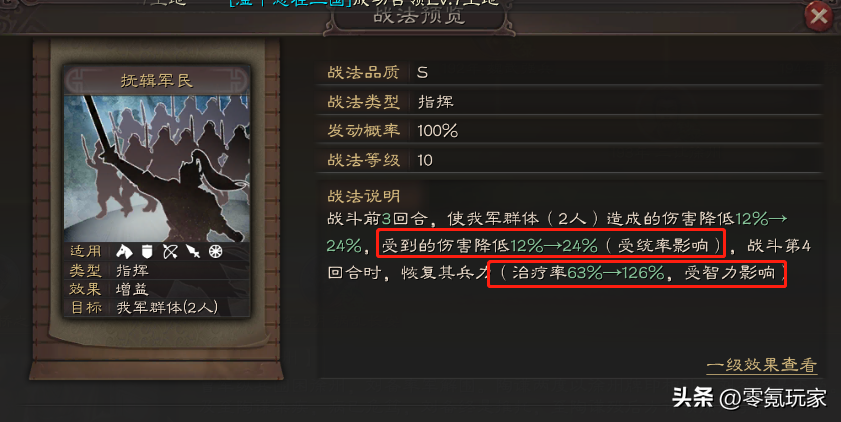Click the 抚辑军民 tactic card artwork
The image size is (841, 422).
click(157, 168)
